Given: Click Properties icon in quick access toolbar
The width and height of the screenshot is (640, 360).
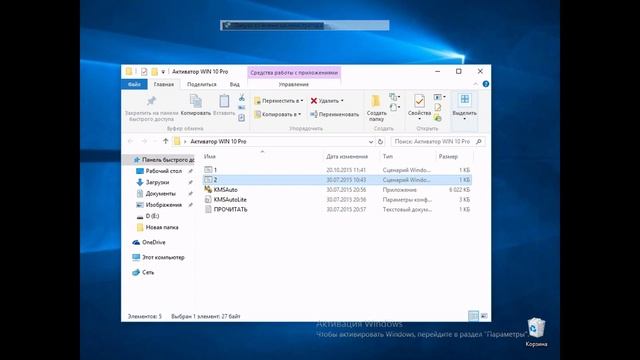Looking at the screenshot, I should pos(144,71).
